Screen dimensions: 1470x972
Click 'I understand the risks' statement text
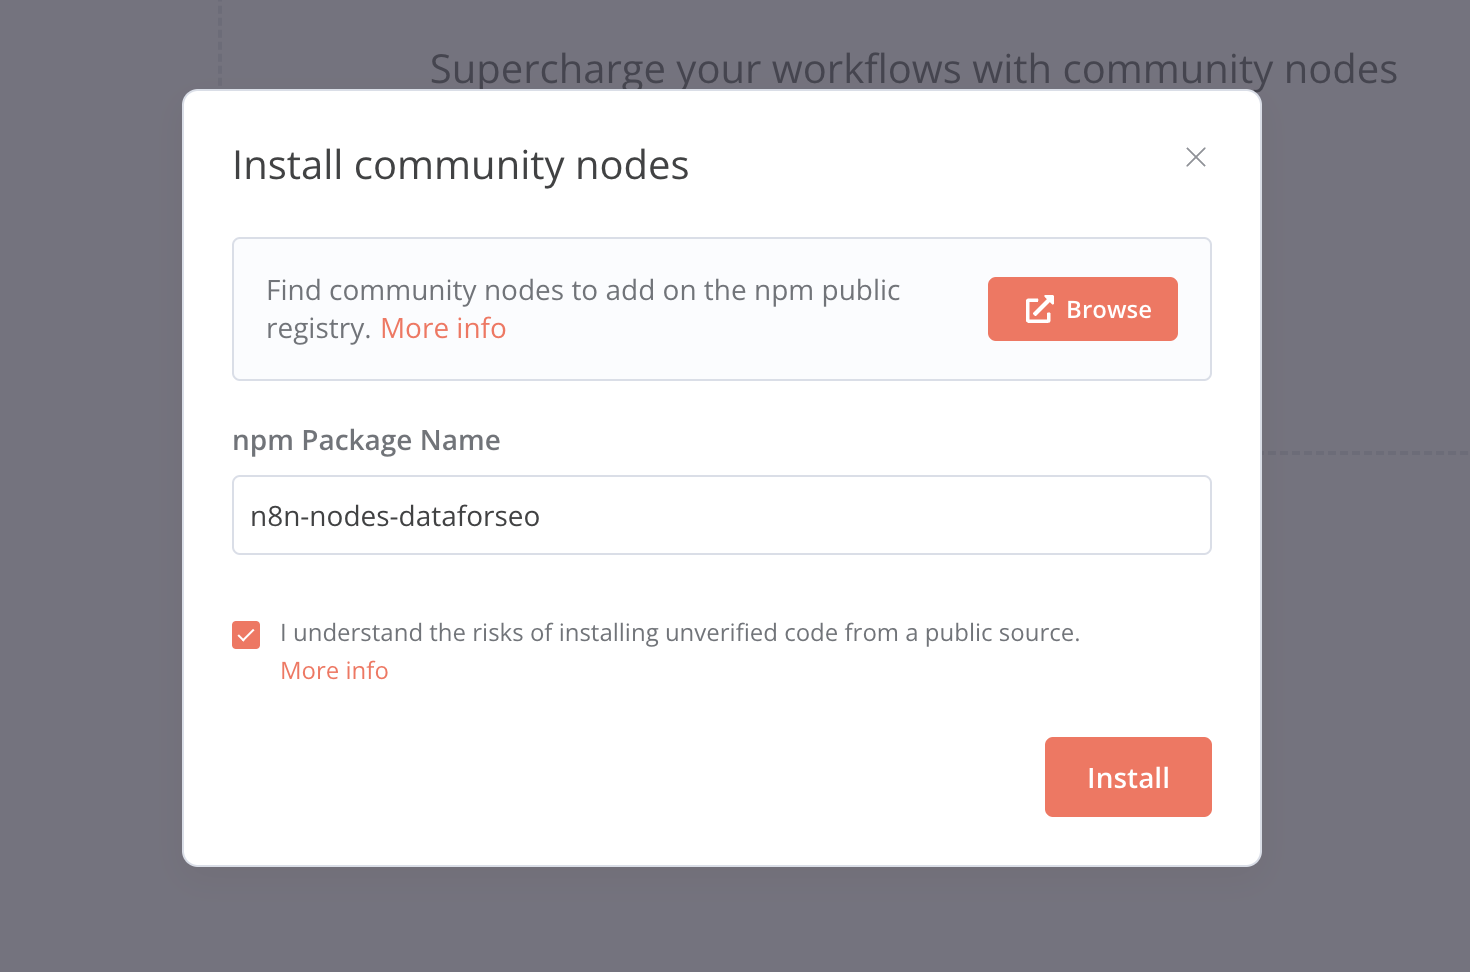[680, 633]
